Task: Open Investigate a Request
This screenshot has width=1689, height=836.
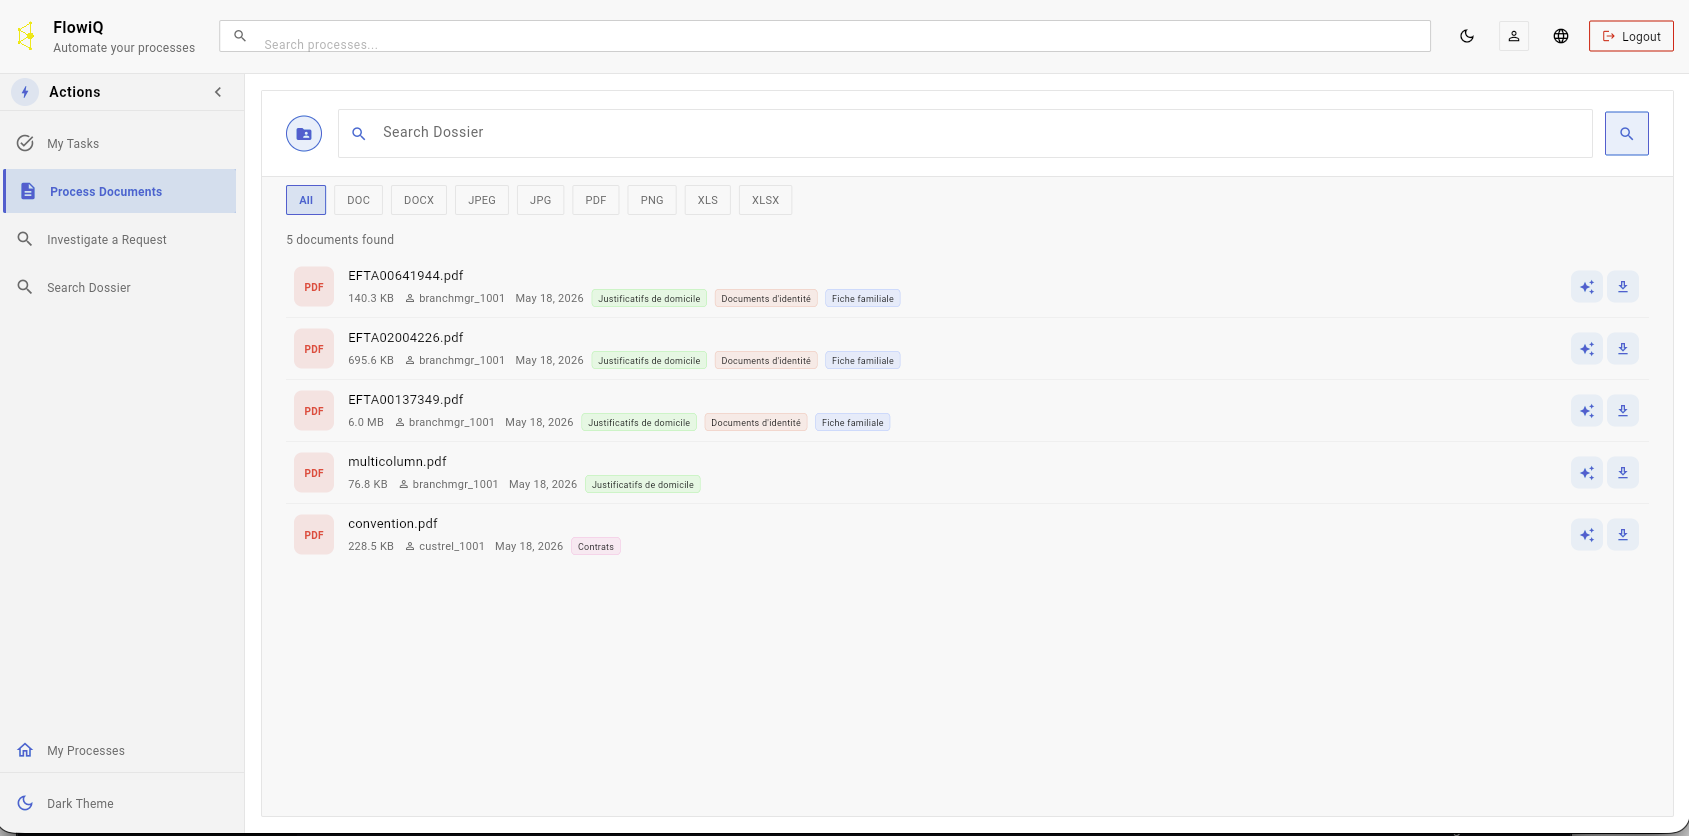Action: tap(120, 239)
